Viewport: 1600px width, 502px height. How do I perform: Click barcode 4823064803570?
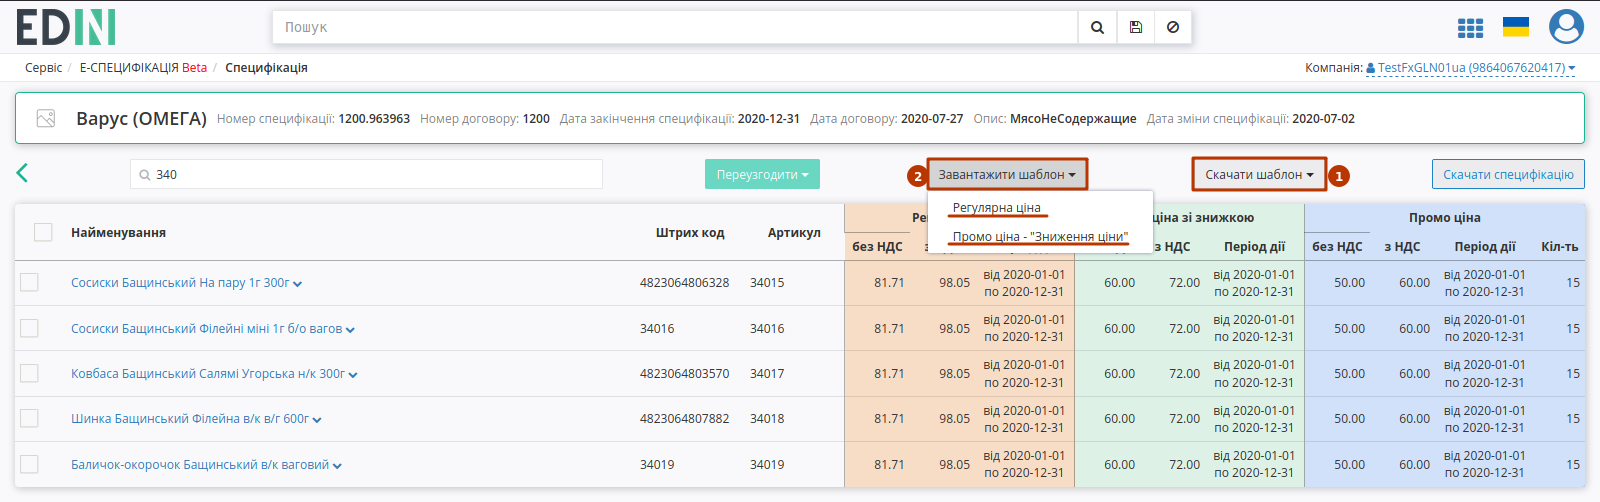pyautogui.click(x=684, y=374)
